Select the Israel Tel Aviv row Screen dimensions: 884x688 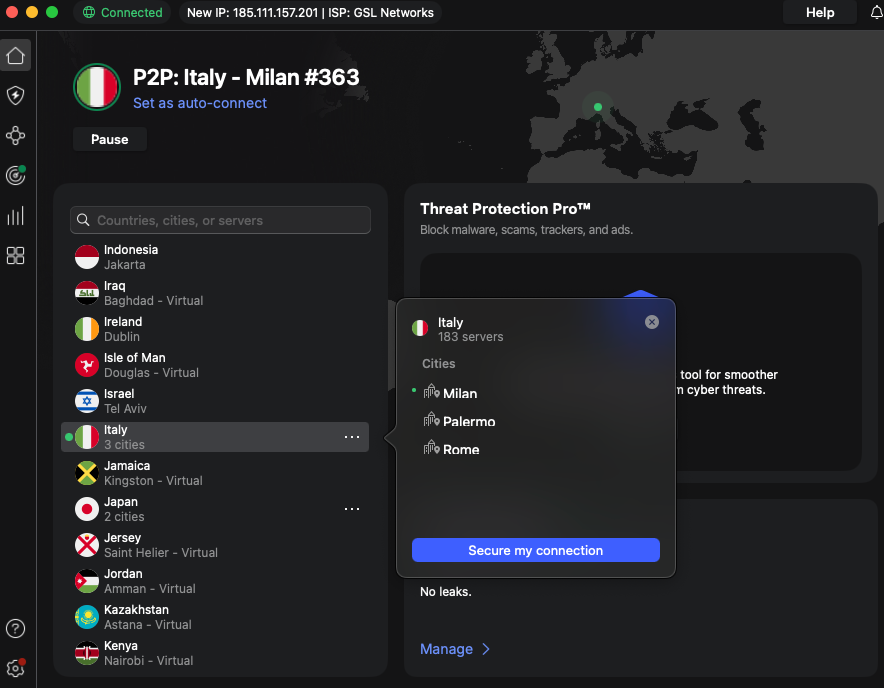[x=215, y=401]
